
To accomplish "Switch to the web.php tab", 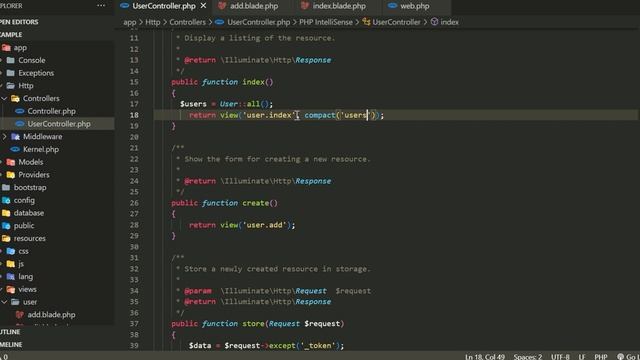I will pos(415,6).
